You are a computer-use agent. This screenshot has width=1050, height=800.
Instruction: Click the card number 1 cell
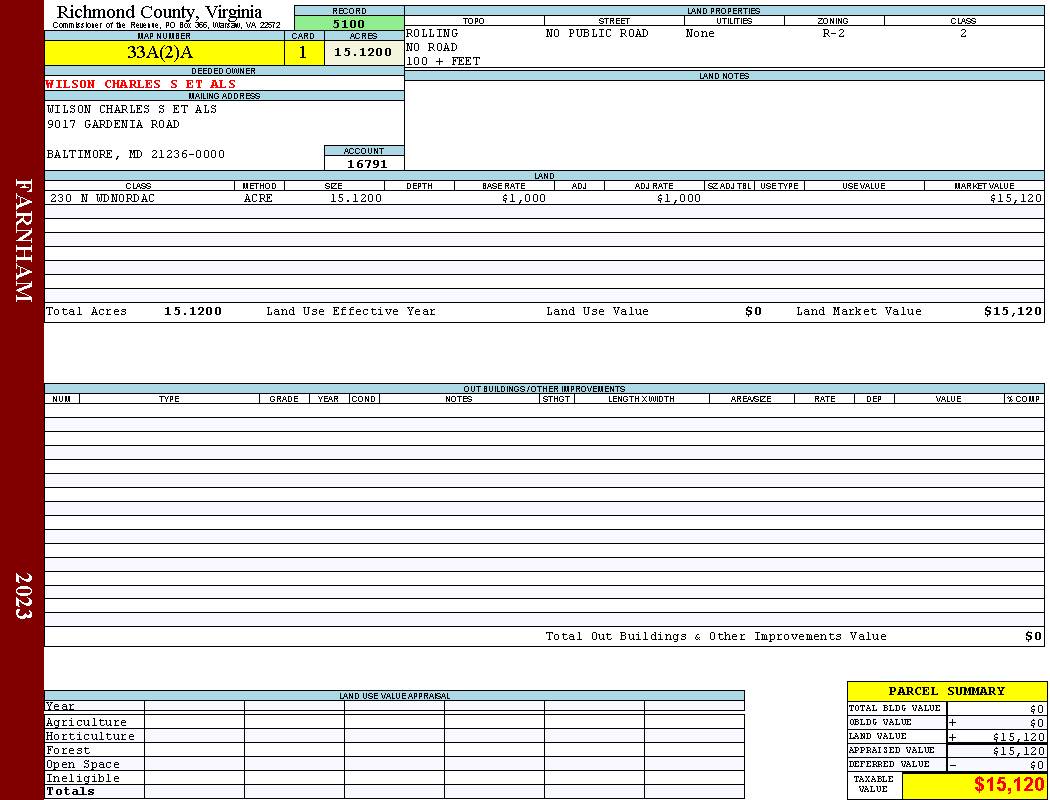point(303,52)
